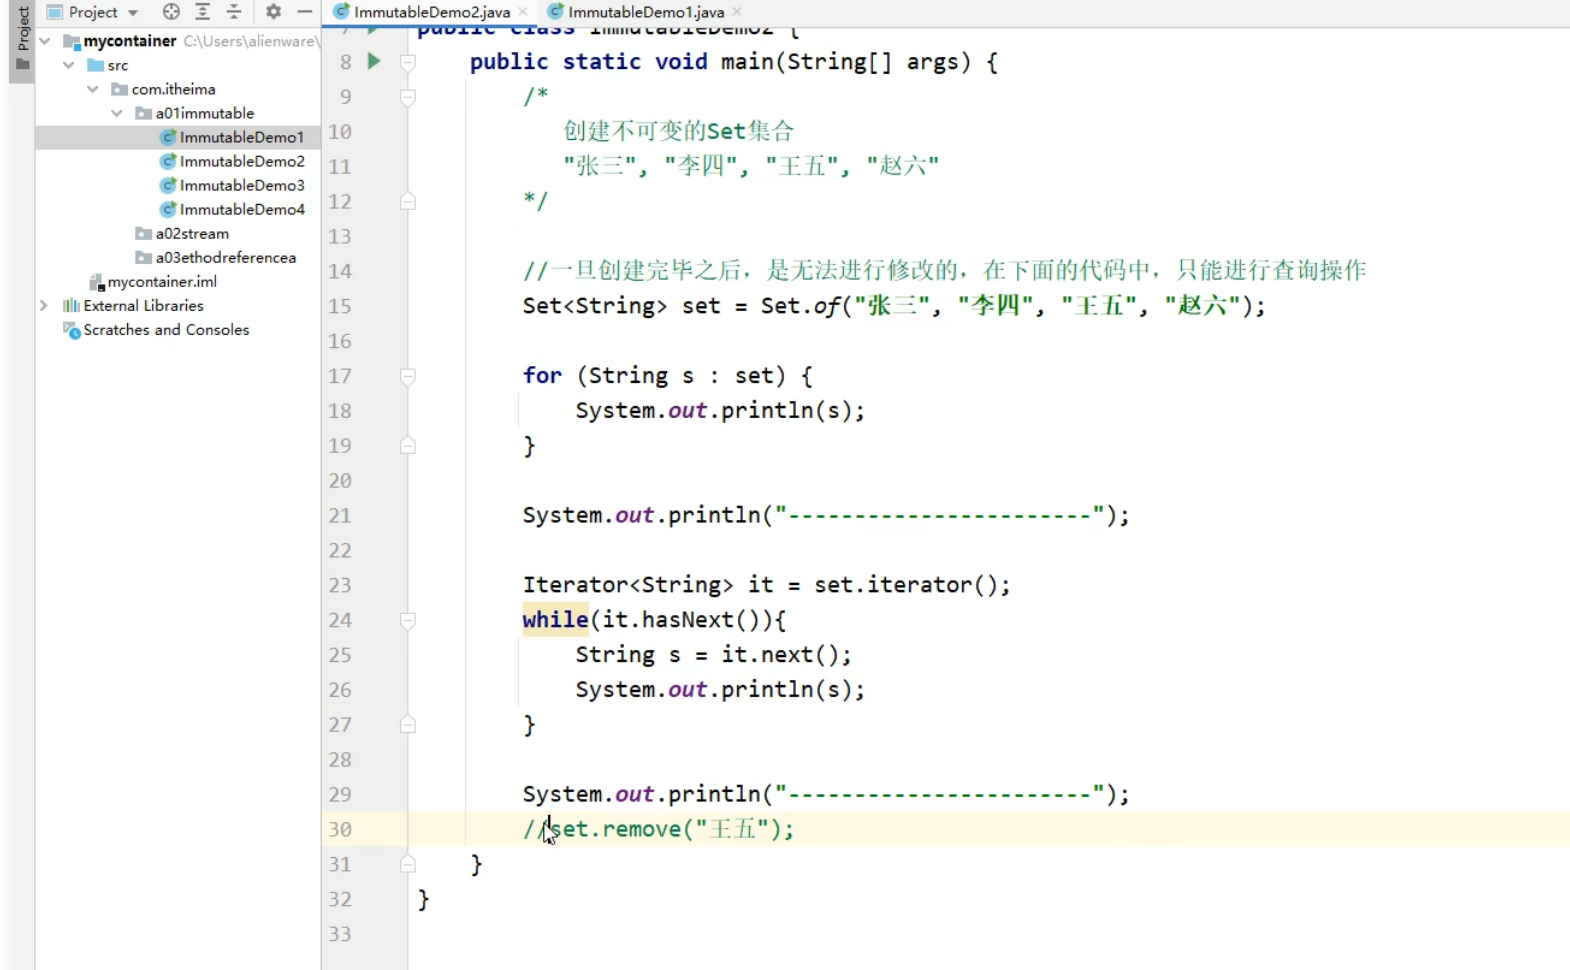Collapse the mycontainer project node
The image size is (1570, 970).
click(44, 41)
